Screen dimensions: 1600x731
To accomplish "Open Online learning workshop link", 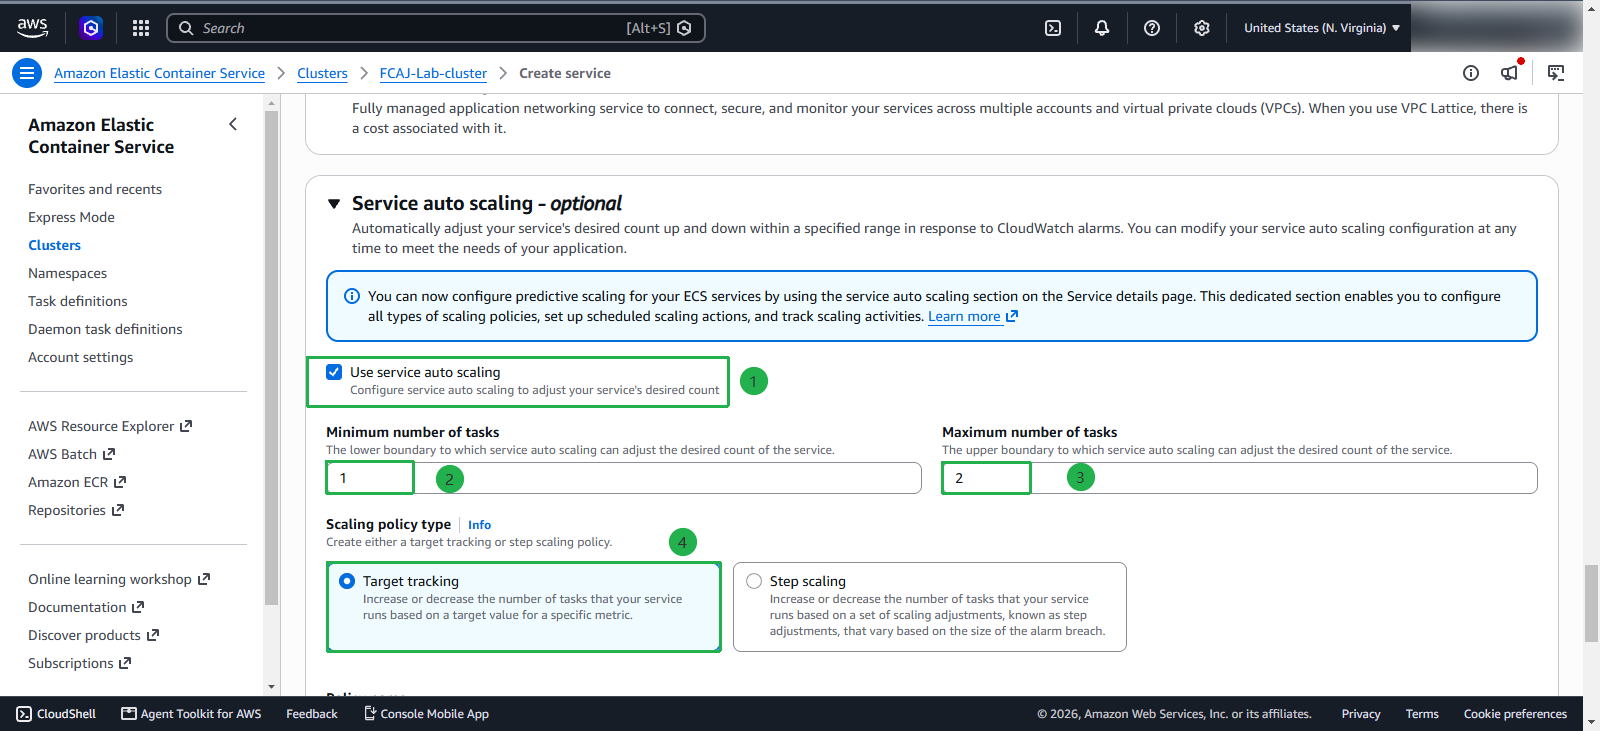I will tap(119, 579).
